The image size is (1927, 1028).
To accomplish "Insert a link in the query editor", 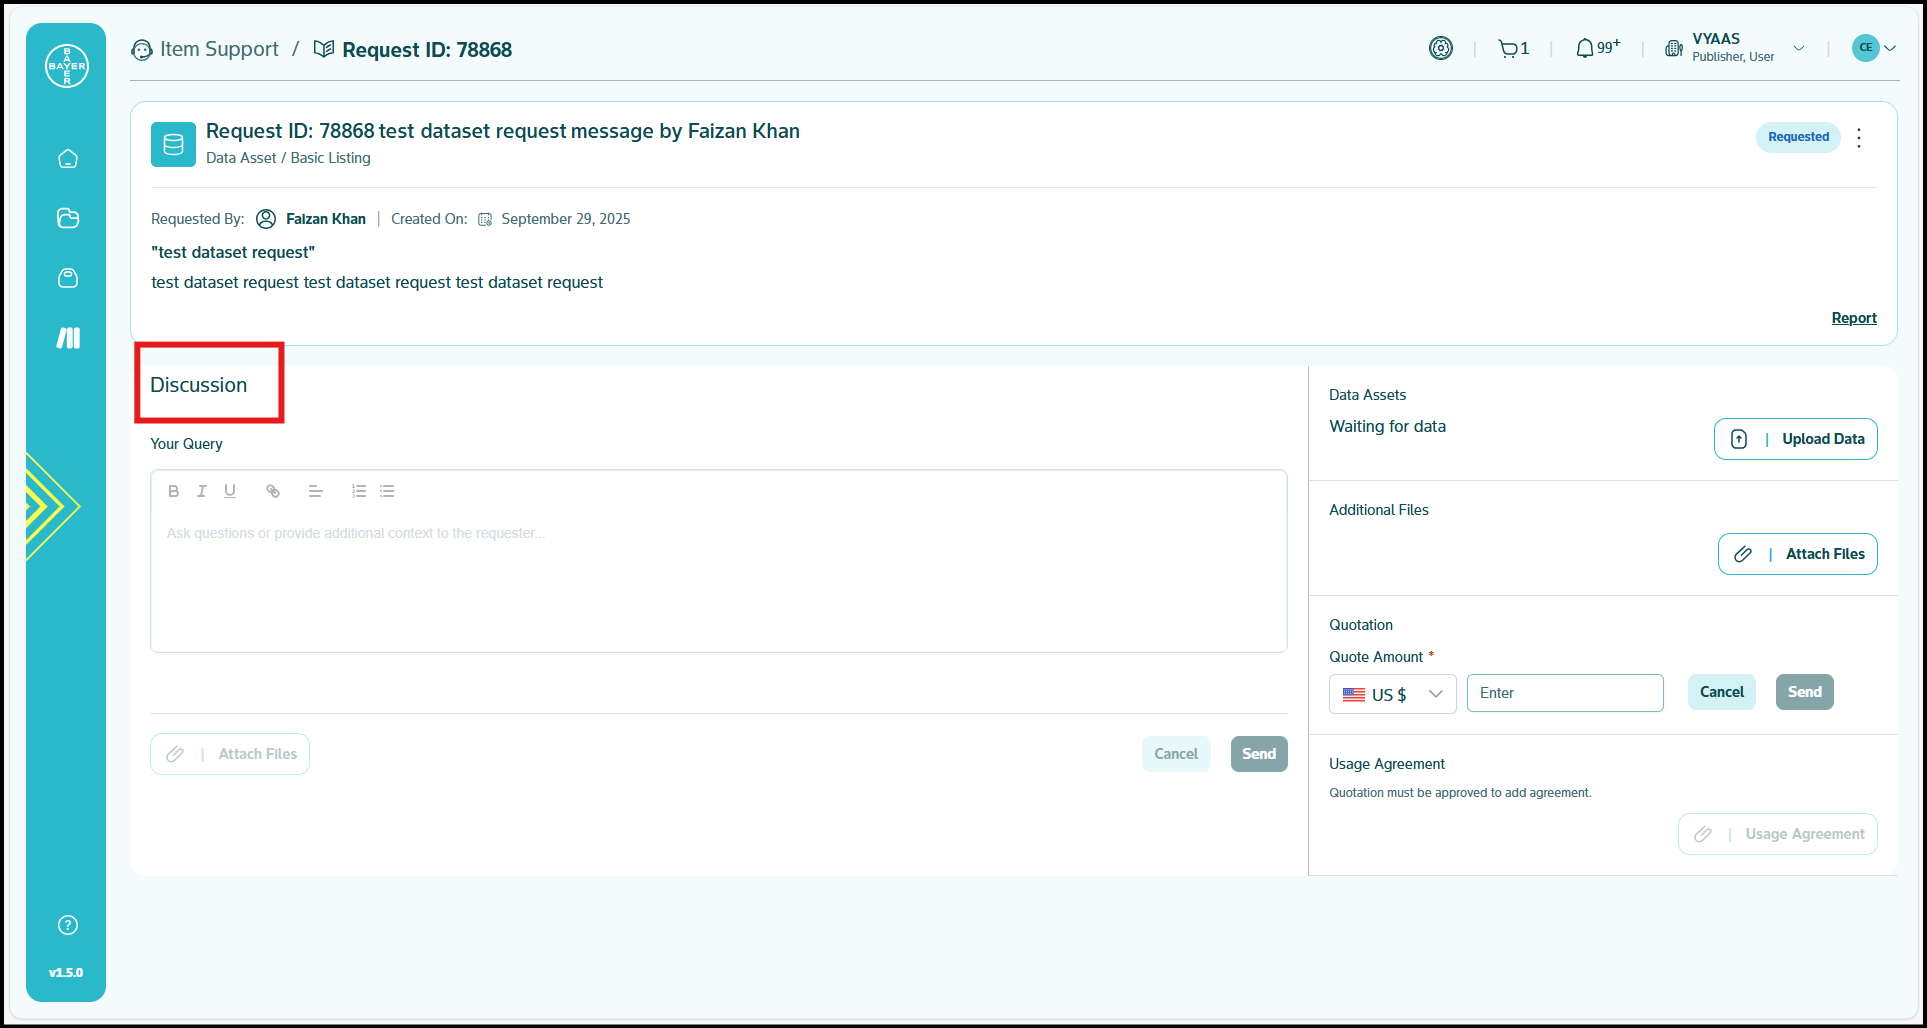I will (x=273, y=491).
